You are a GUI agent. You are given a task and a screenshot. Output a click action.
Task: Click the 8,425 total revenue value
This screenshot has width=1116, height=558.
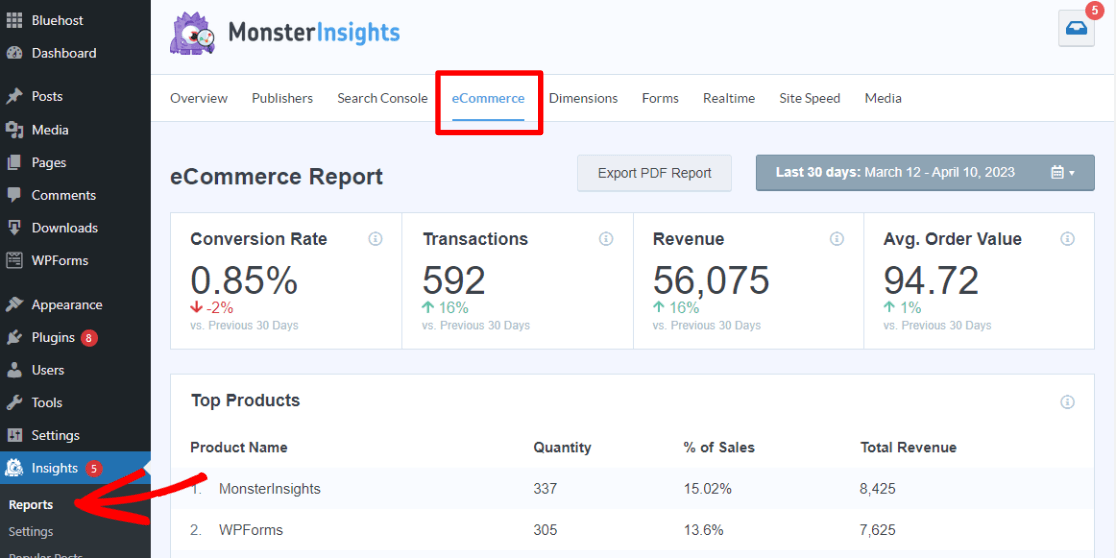coord(878,489)
